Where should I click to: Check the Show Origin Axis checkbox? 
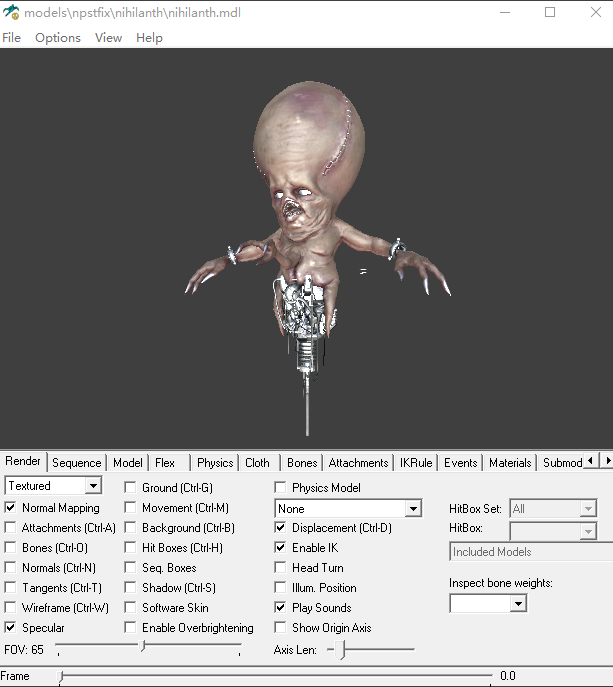pyautogui.click(x=280, y=627)
